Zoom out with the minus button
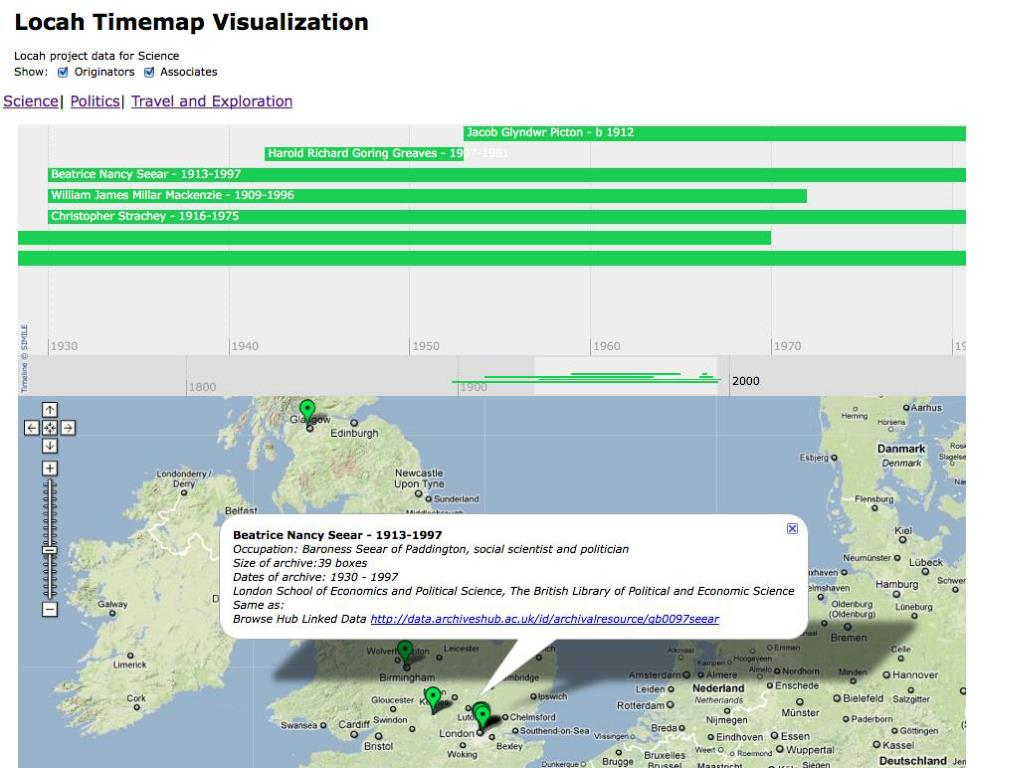1024x768 pixels. click(x=50, y=609)
